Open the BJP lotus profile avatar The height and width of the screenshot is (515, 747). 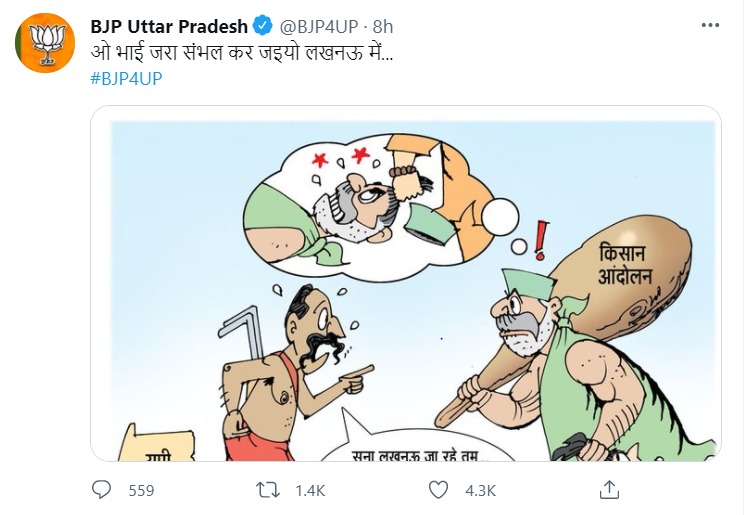point(45,43)
